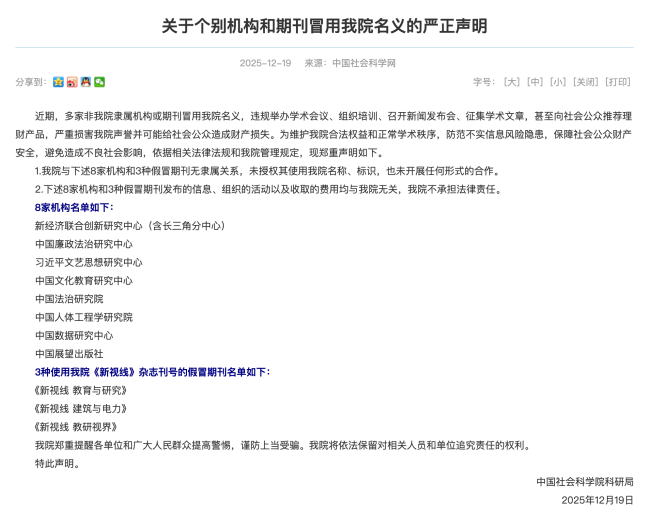Click the line 特此声明。
This screenshot has width=650, height=531.
click(x=57, y=463)
